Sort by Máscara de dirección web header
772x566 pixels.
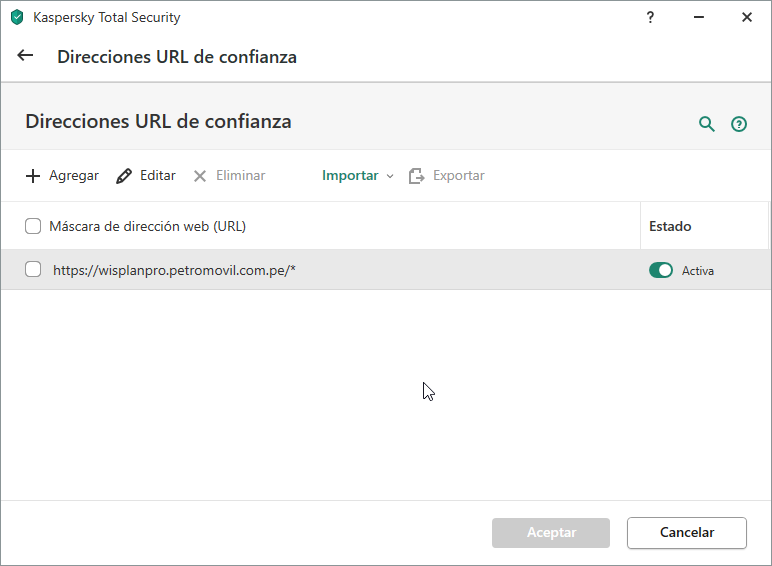click(x=148, y=226)
